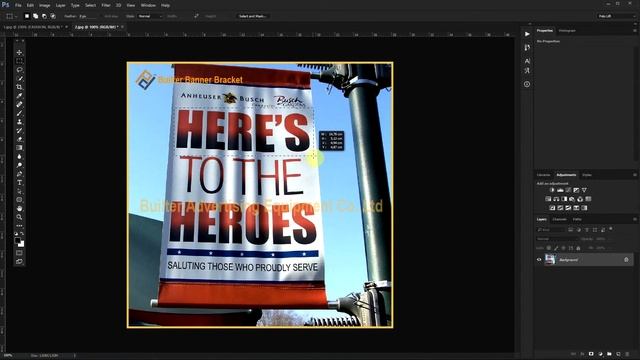This screenshot has width=640, height=360.
Task: Open the Adjustments panel flyout menu
Action: click(x=634, y=175)
